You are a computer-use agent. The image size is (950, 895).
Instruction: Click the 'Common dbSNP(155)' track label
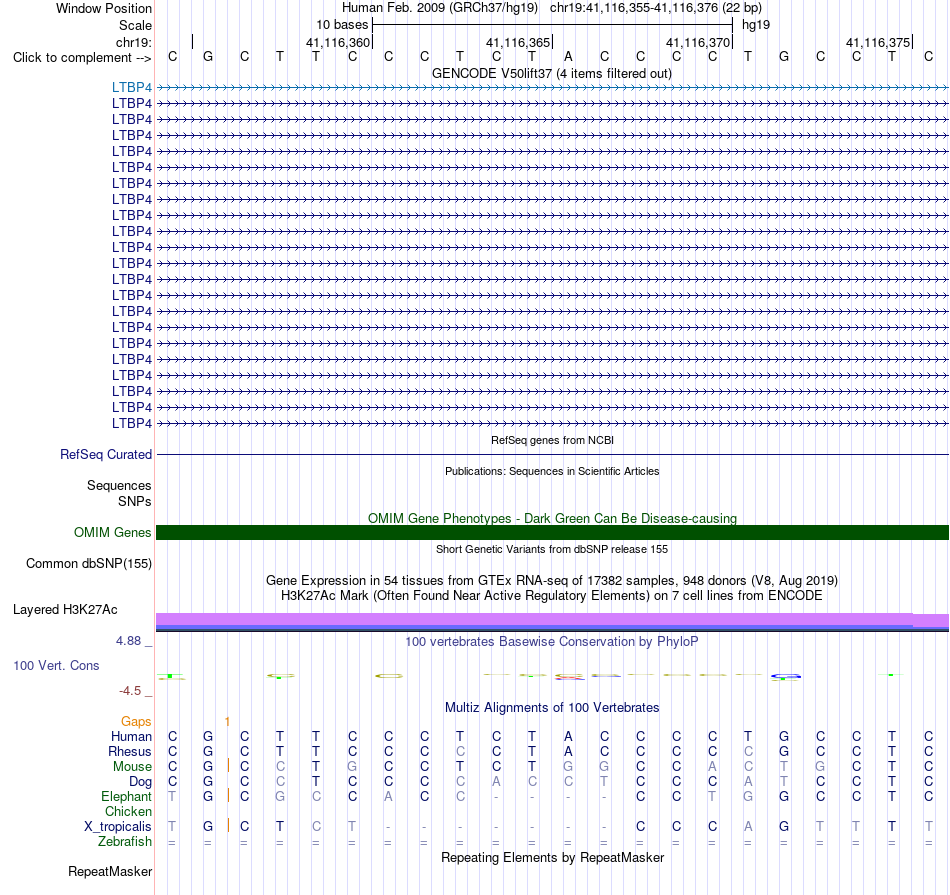click(89, 564)
